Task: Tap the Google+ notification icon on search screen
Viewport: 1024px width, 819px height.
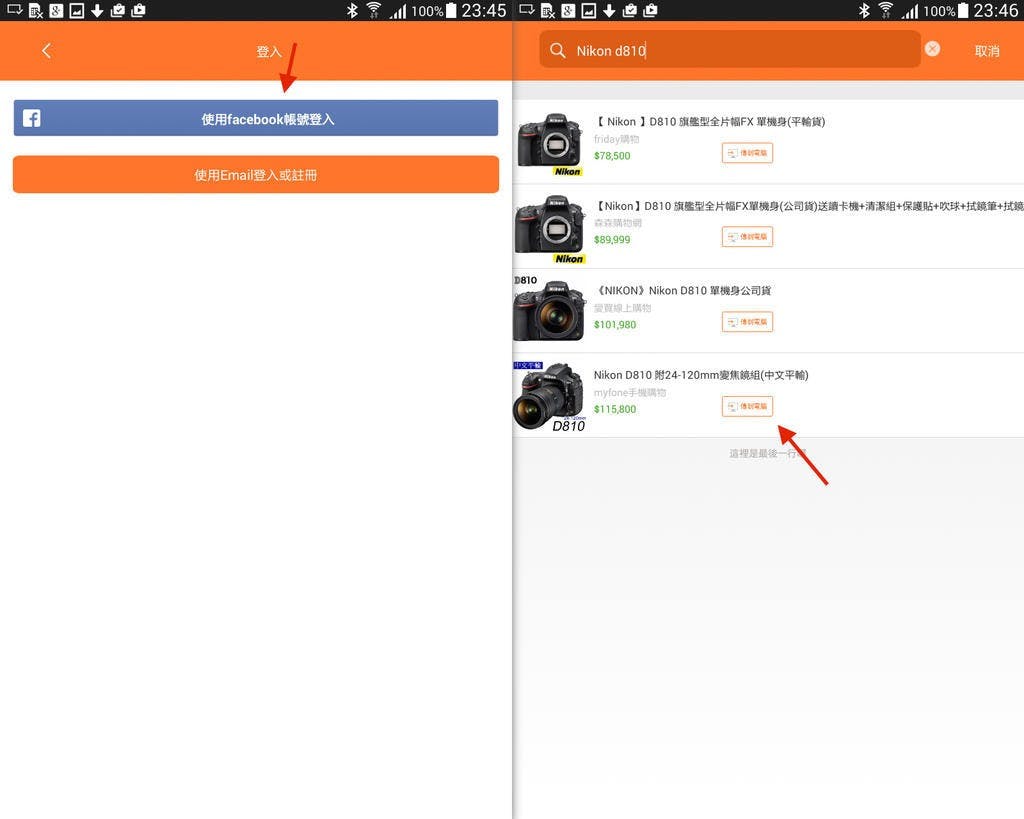Action: pos(568,10)
